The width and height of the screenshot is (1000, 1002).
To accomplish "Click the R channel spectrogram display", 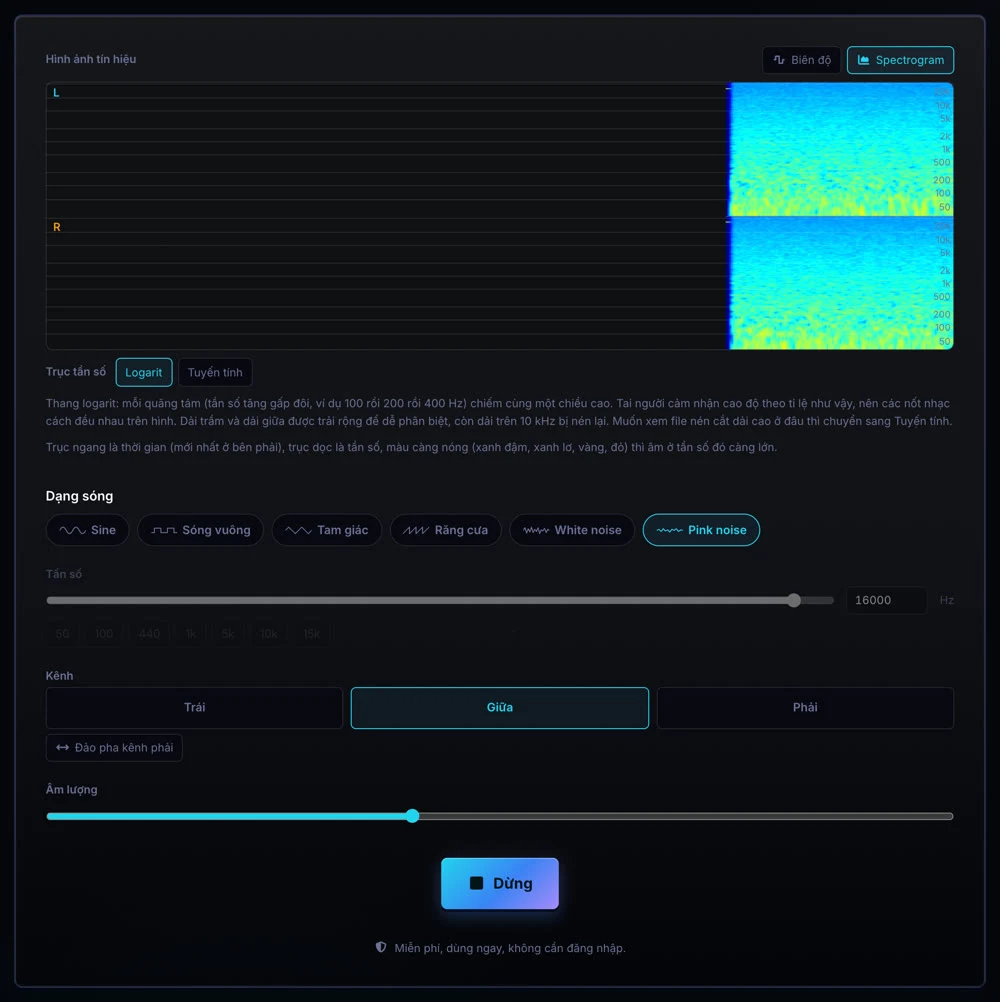I will [500, 283].
